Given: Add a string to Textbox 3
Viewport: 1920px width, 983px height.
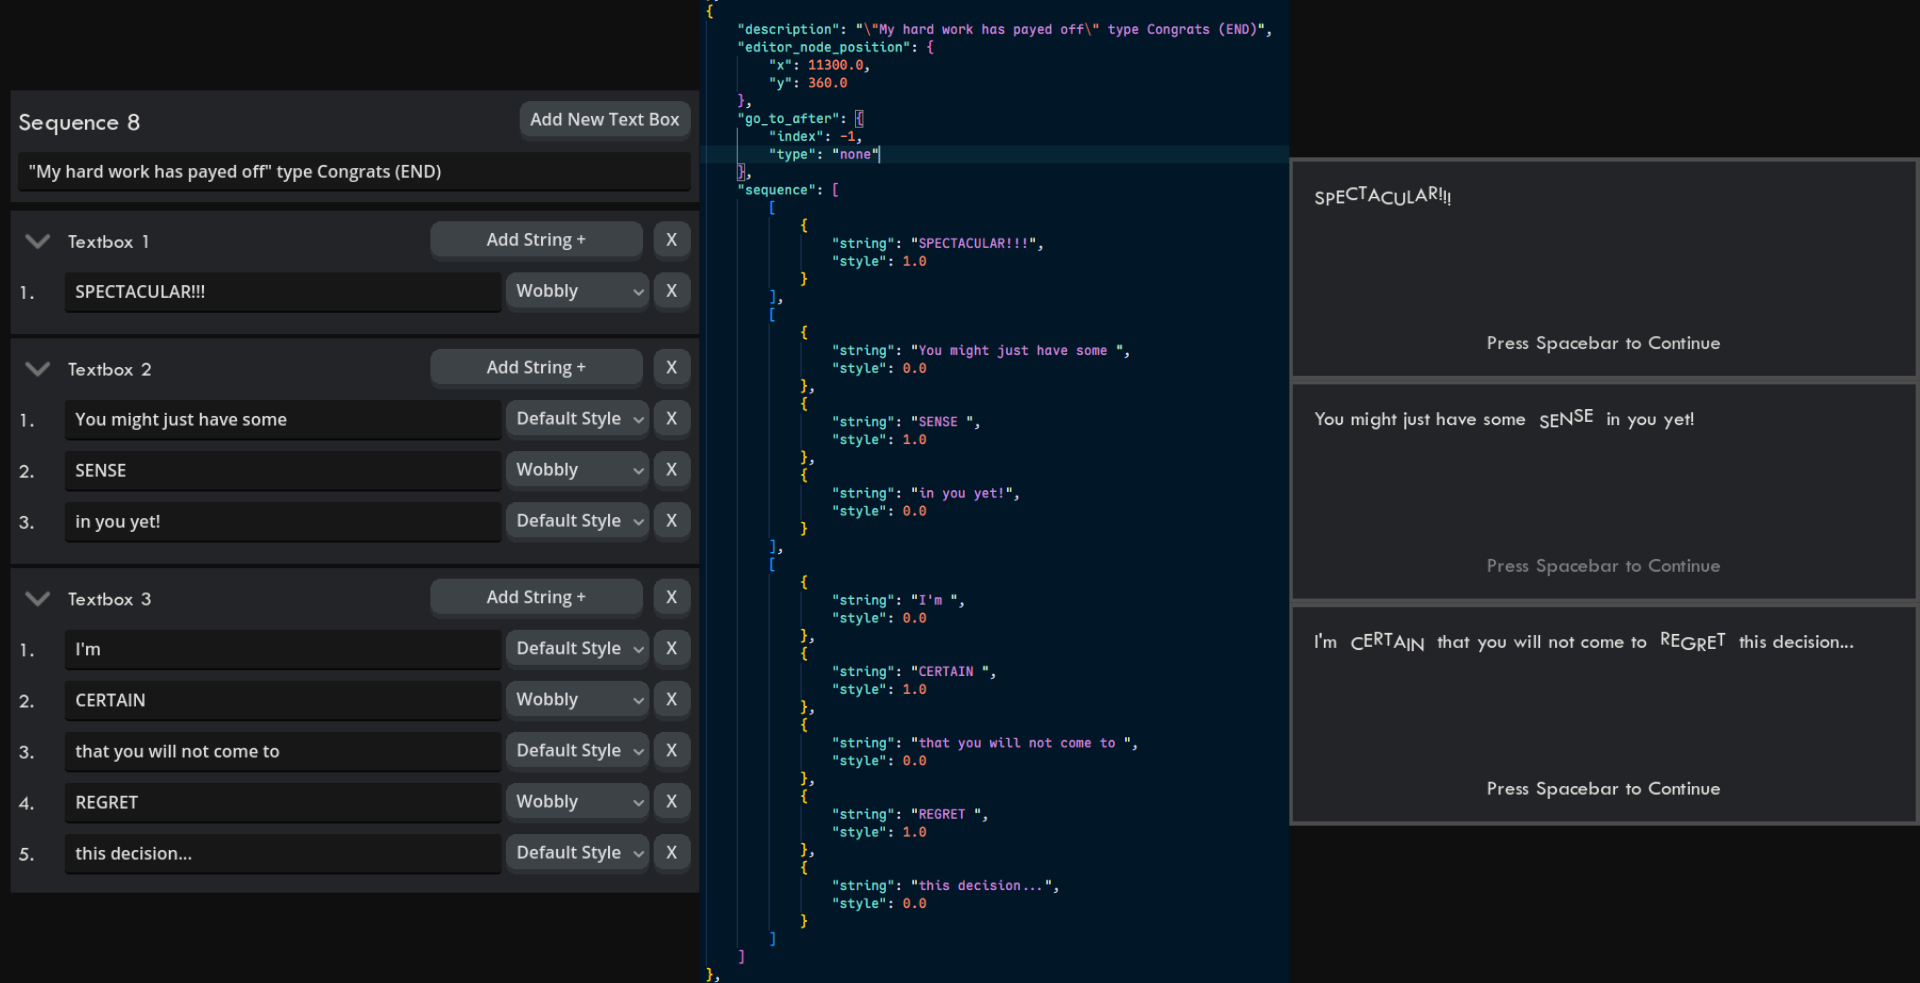Looking at the screenshot, I should [536, 598].
